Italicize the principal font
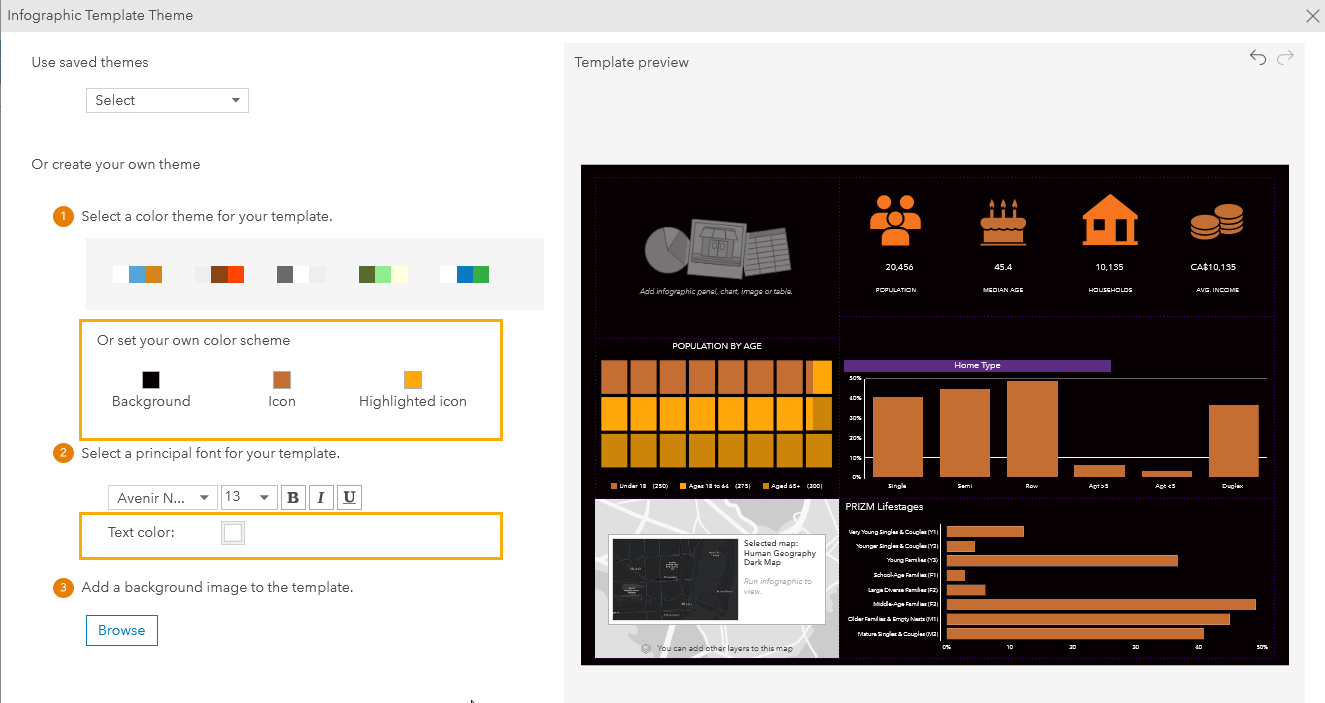 [321, 497]
